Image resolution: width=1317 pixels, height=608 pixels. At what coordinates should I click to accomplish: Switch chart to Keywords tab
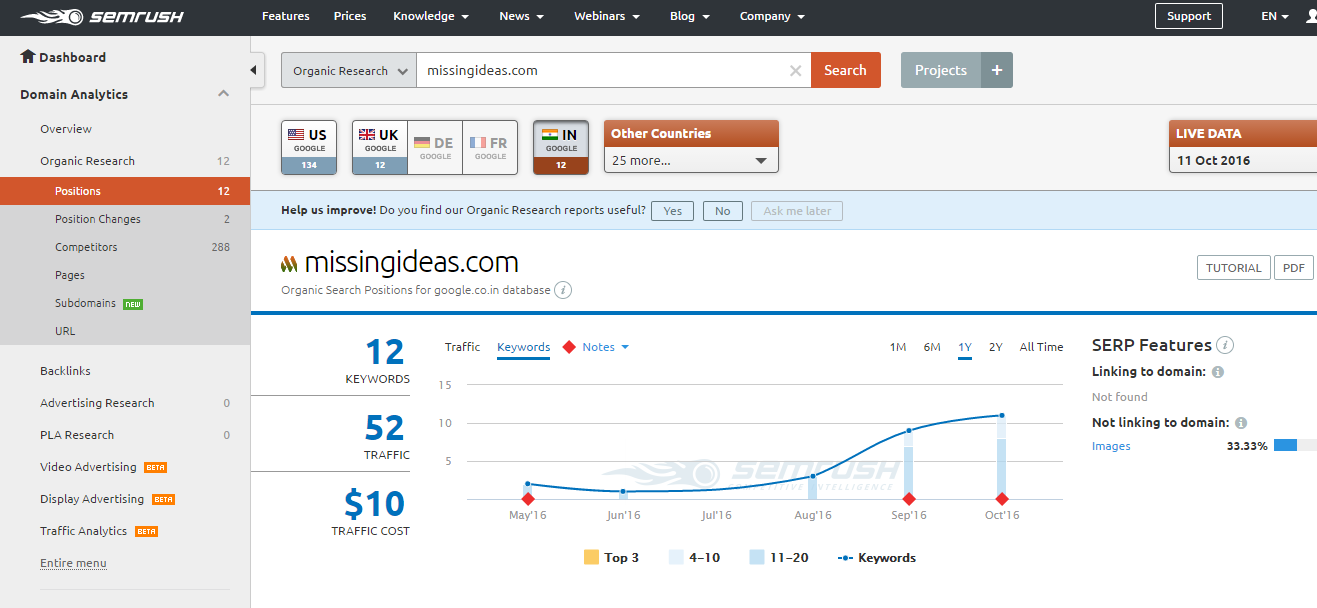click(x=523, y=347)
